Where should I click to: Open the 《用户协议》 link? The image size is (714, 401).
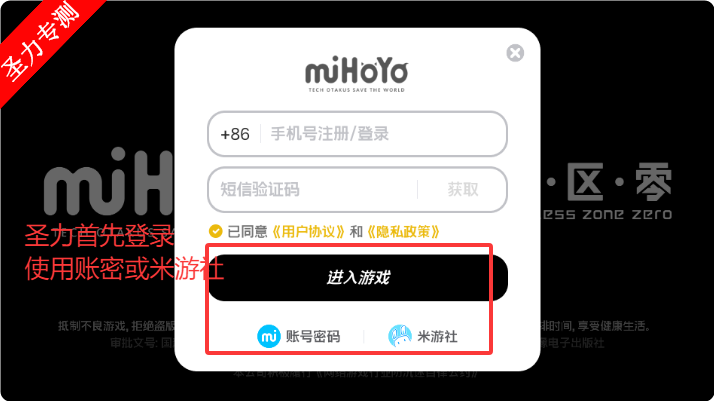click(308, 232)
